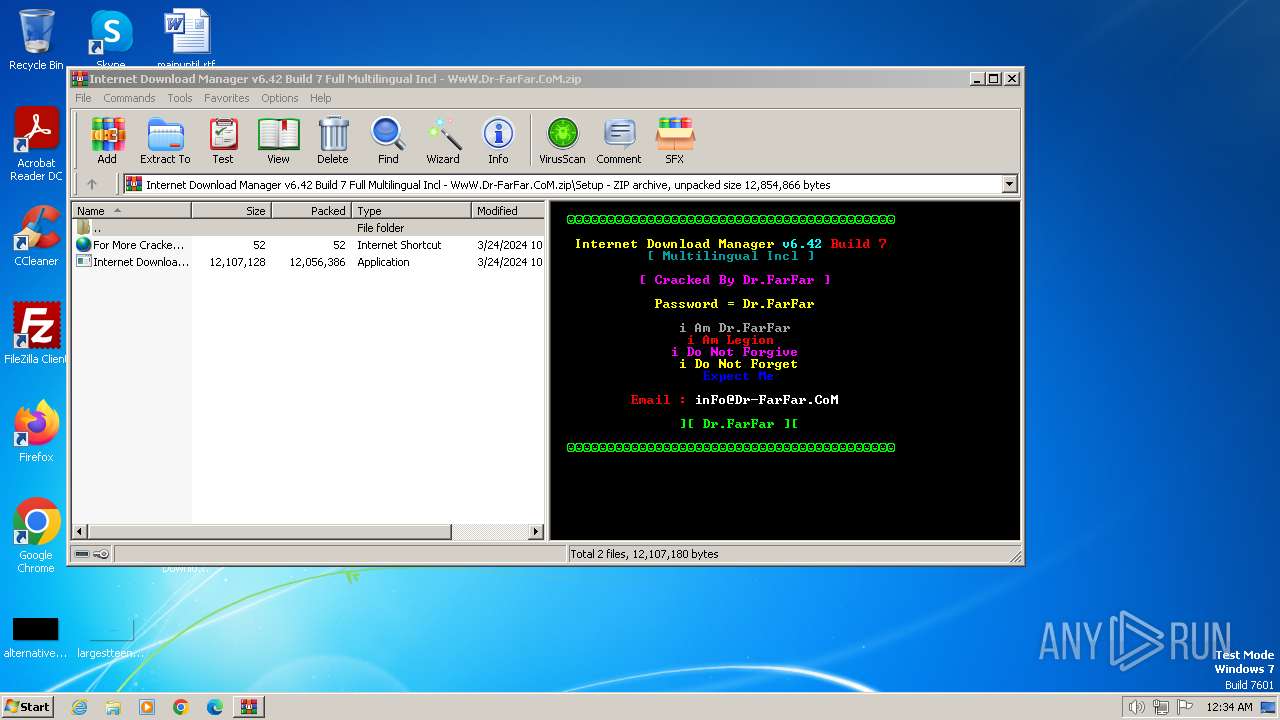Open Chrome from the taskbar
This screenshot has width=1280, height=720.
click(x=181, y=707)
